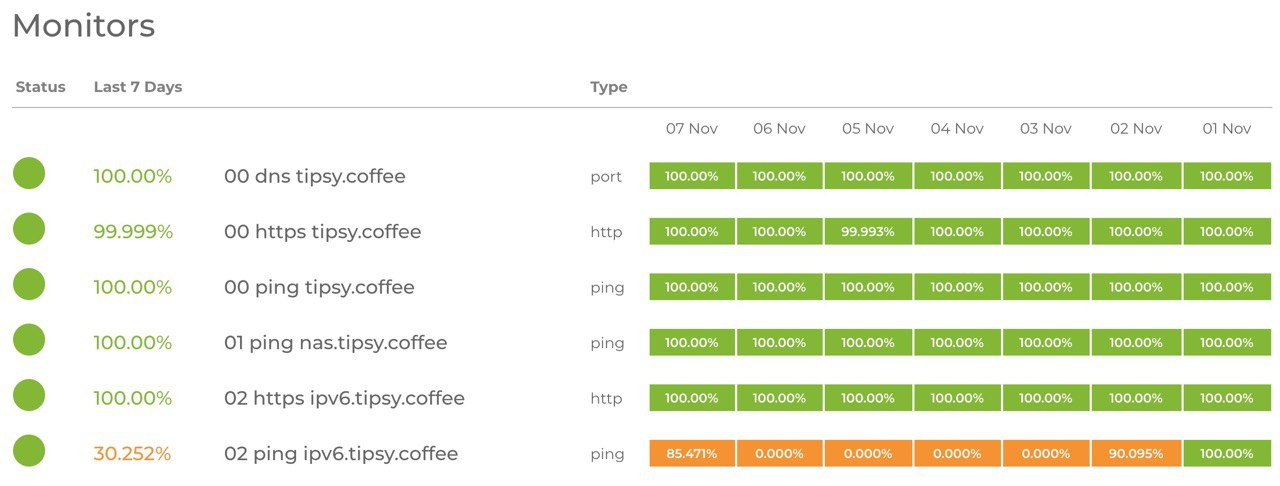Open the 00 https tipsy.coffee monitor
The height and width of the screenshot is (486, 1280).
point(323,232)
